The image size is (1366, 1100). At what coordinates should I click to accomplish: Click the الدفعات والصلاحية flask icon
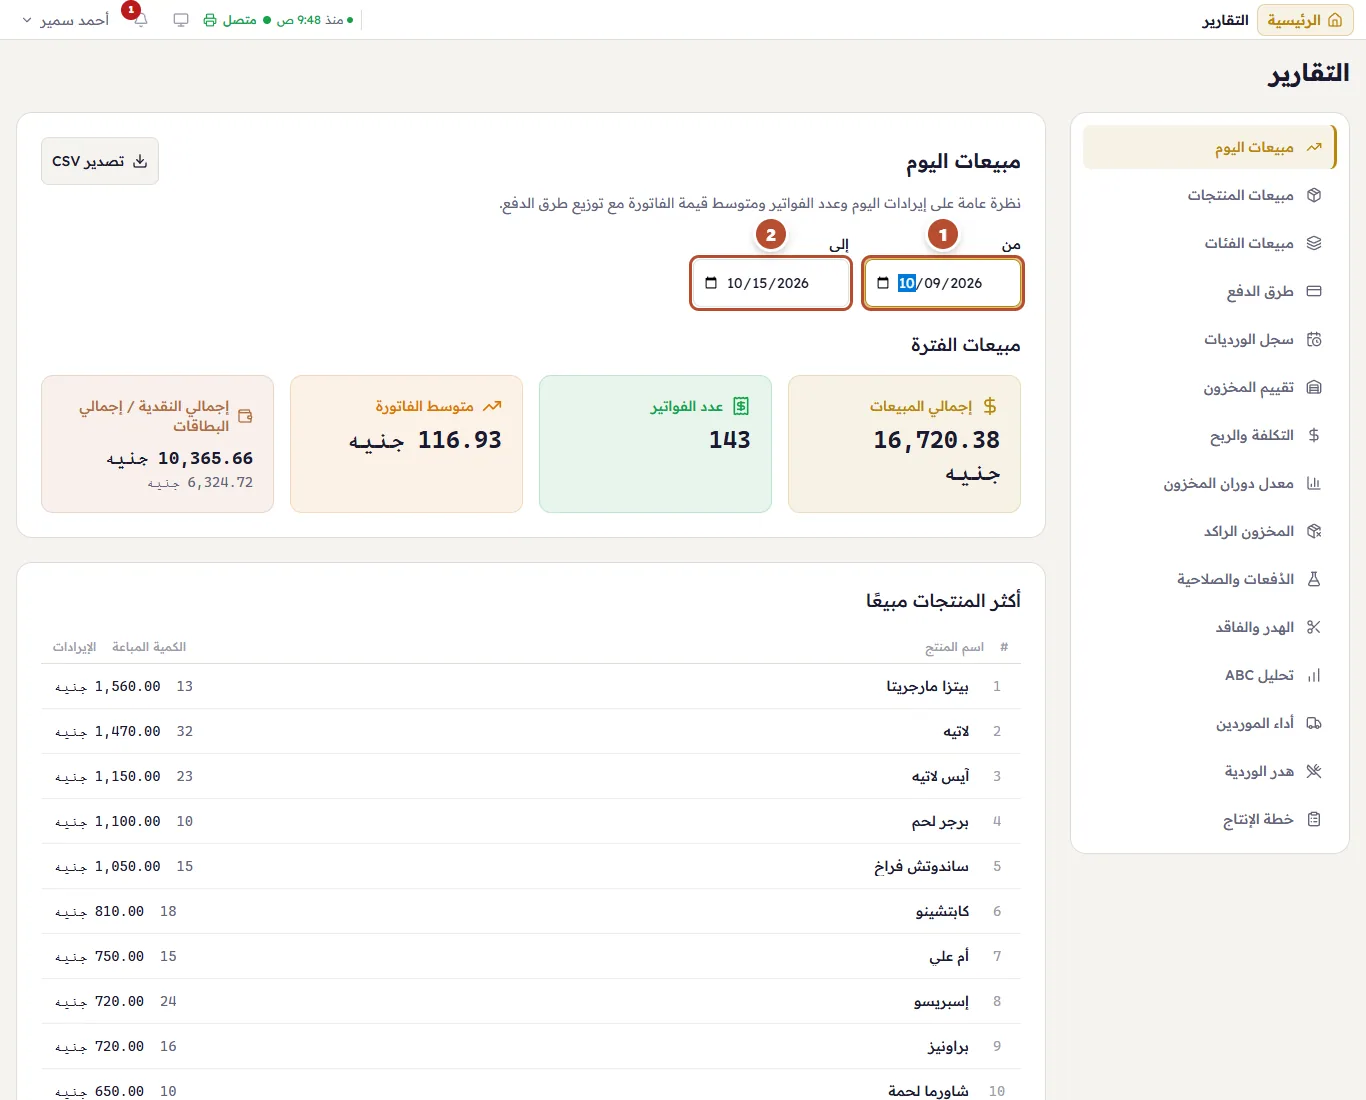(x=1314, y=579)
